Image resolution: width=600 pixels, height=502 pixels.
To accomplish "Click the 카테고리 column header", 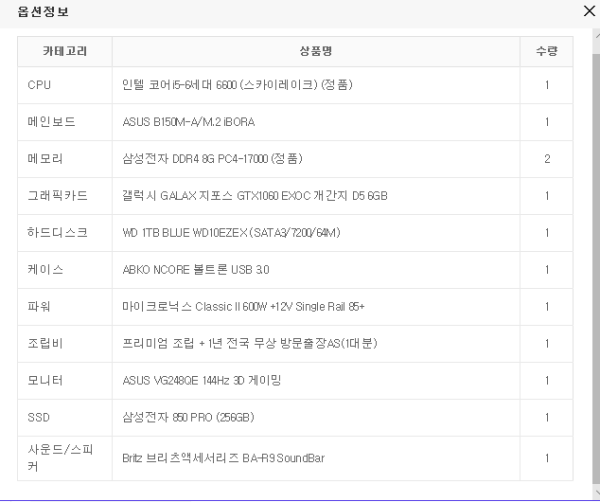I will (x=65, y=51).
